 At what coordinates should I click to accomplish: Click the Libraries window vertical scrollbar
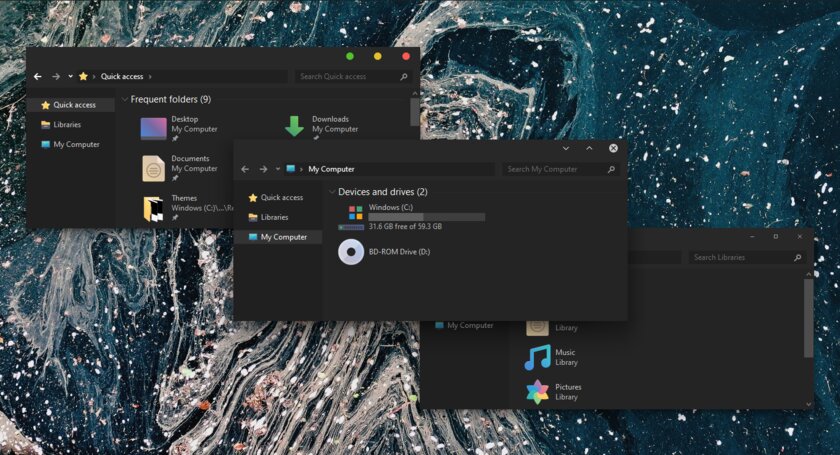click(x=808, y=318)
